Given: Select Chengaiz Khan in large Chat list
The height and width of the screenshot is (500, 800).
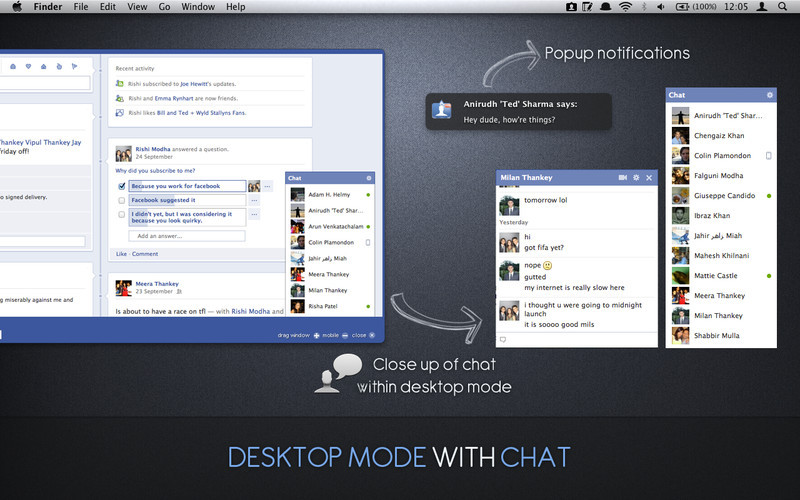Looking at the screenshot, I should (721, 136).
